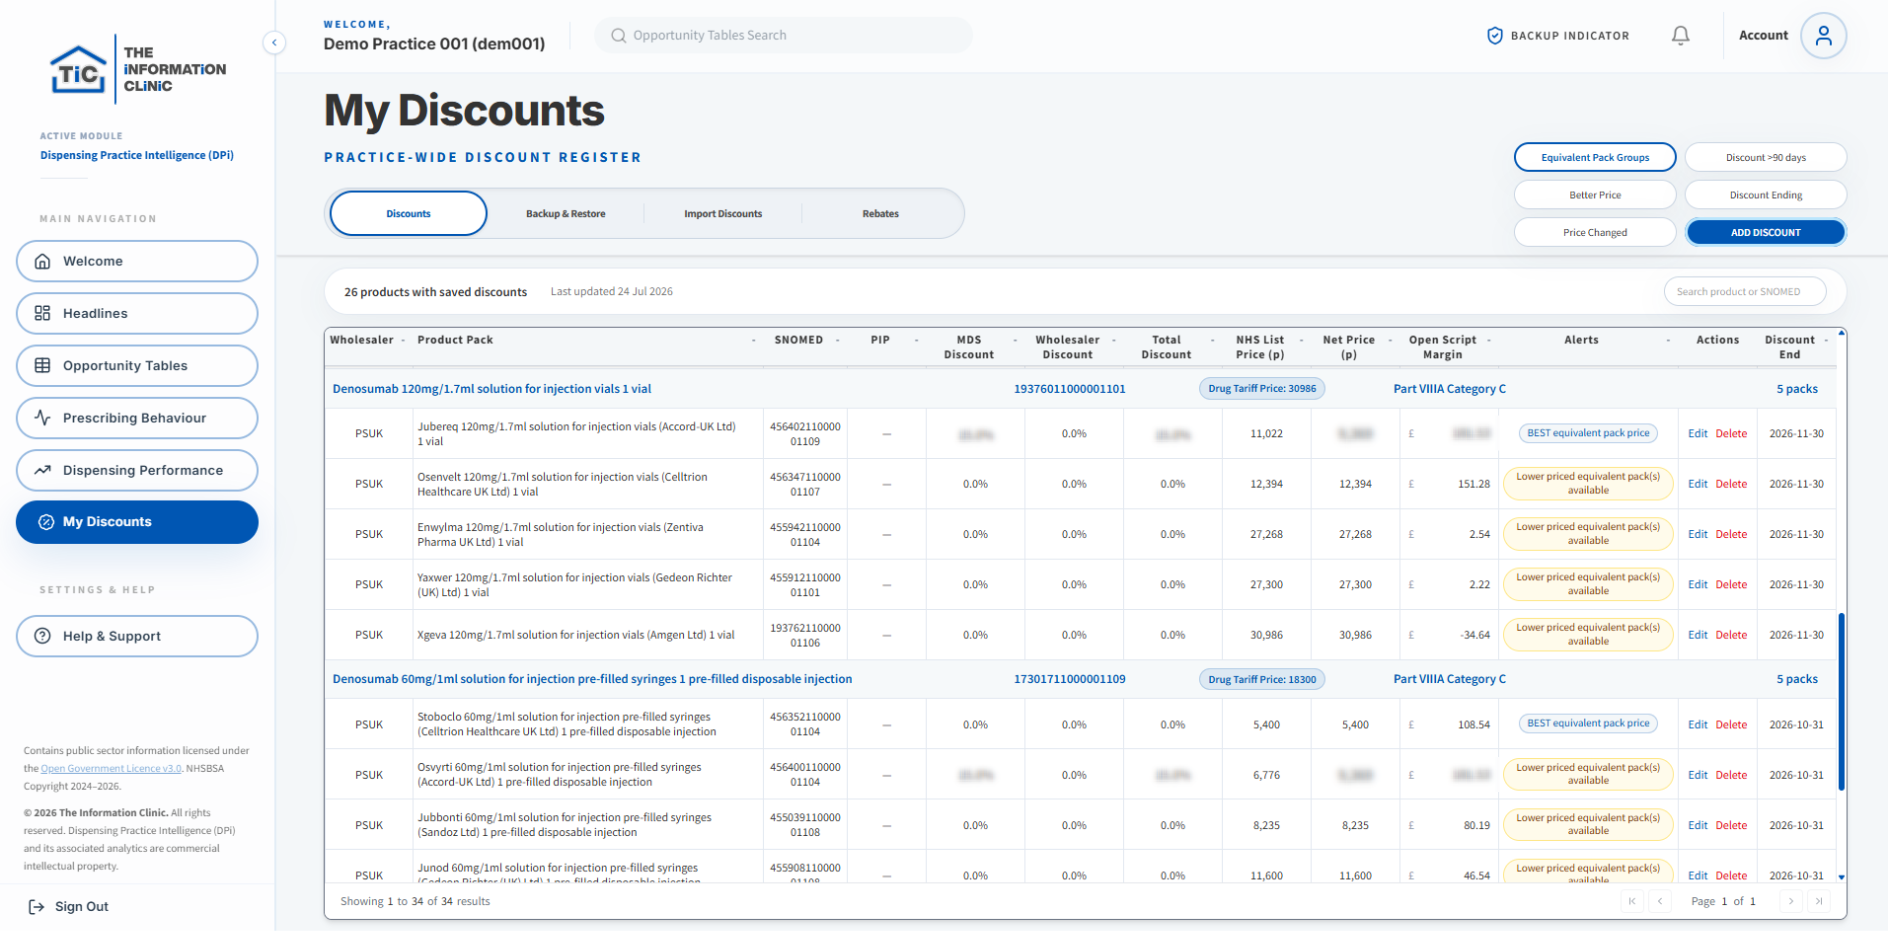
Task: Click the Product Pack column header
Action: pyautogui.click(x=455, y=340)
